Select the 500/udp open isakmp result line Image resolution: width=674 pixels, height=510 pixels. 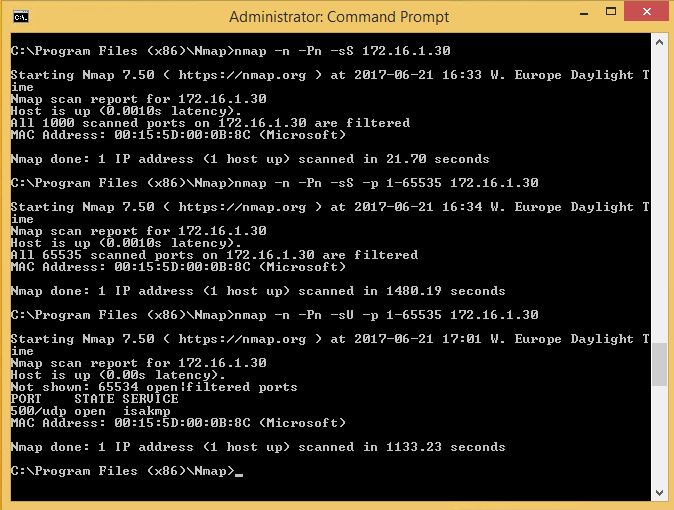click(x=90, y=411)
